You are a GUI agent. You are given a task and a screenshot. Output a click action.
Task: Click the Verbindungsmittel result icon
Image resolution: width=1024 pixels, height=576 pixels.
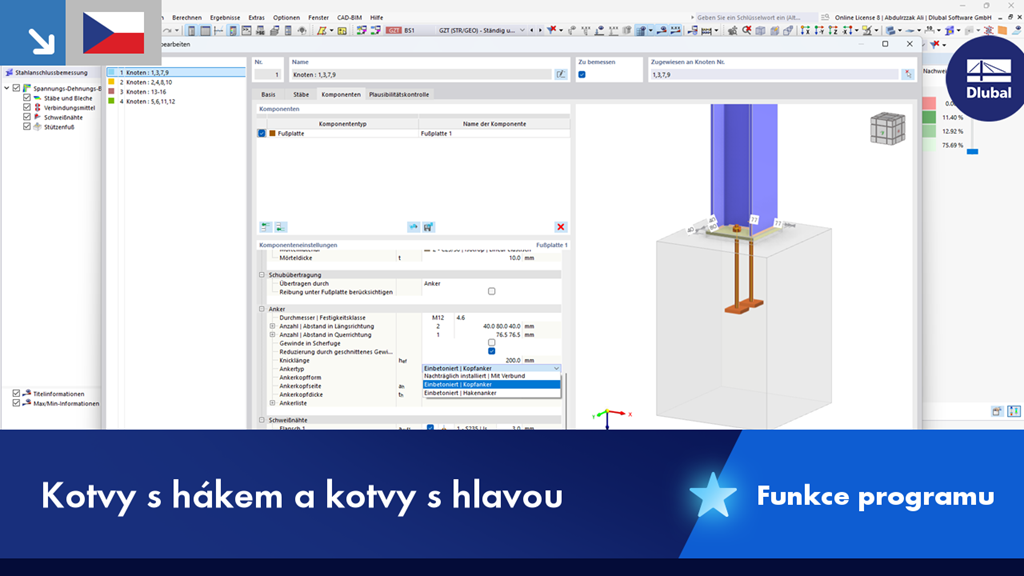[x=37, y=108]
